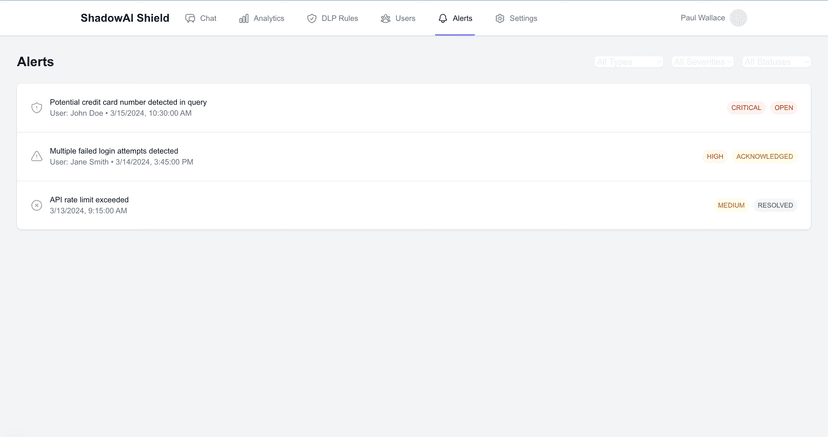Image resolution: width=828 pixels, height=437 pixels.
Task: Click circled X icon of API rate alert
Action: tap(36, 205)
